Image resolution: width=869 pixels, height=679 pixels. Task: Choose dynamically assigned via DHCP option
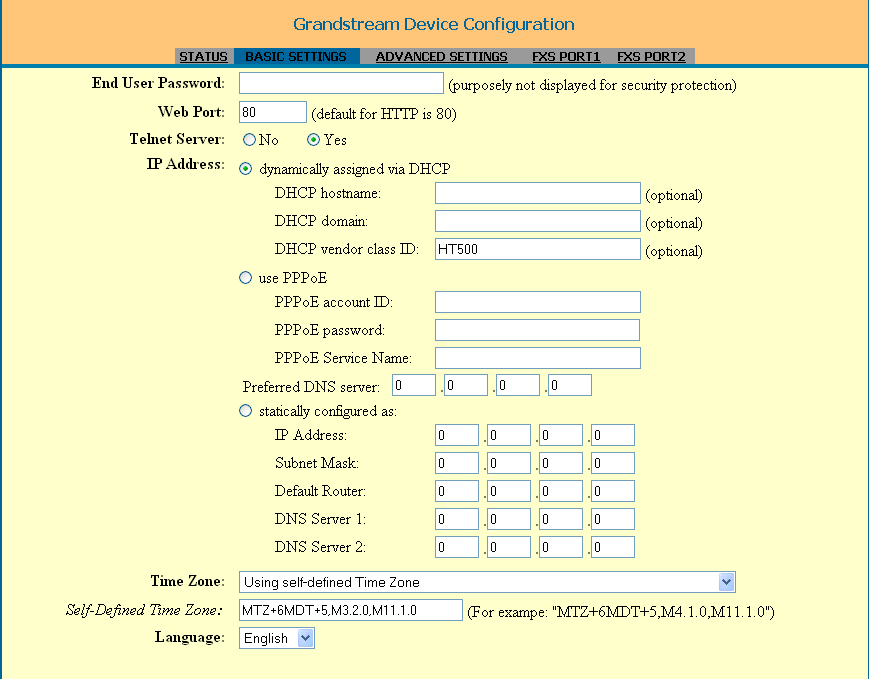[246, 169]
